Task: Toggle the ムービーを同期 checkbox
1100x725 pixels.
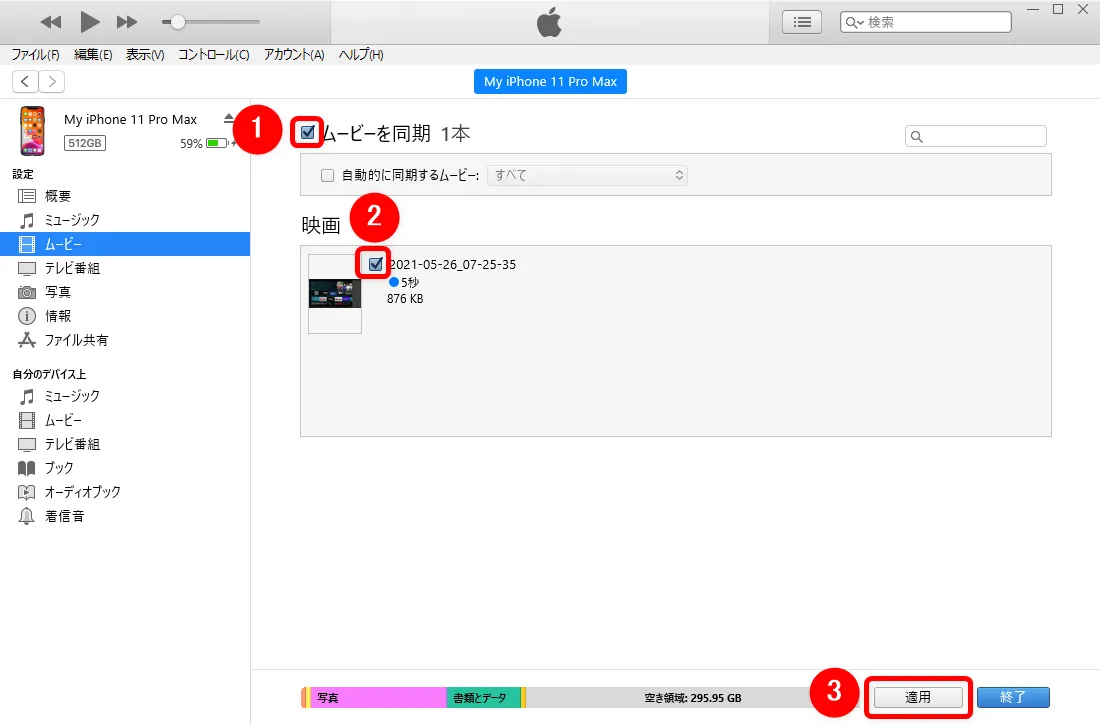Action: 307,132
